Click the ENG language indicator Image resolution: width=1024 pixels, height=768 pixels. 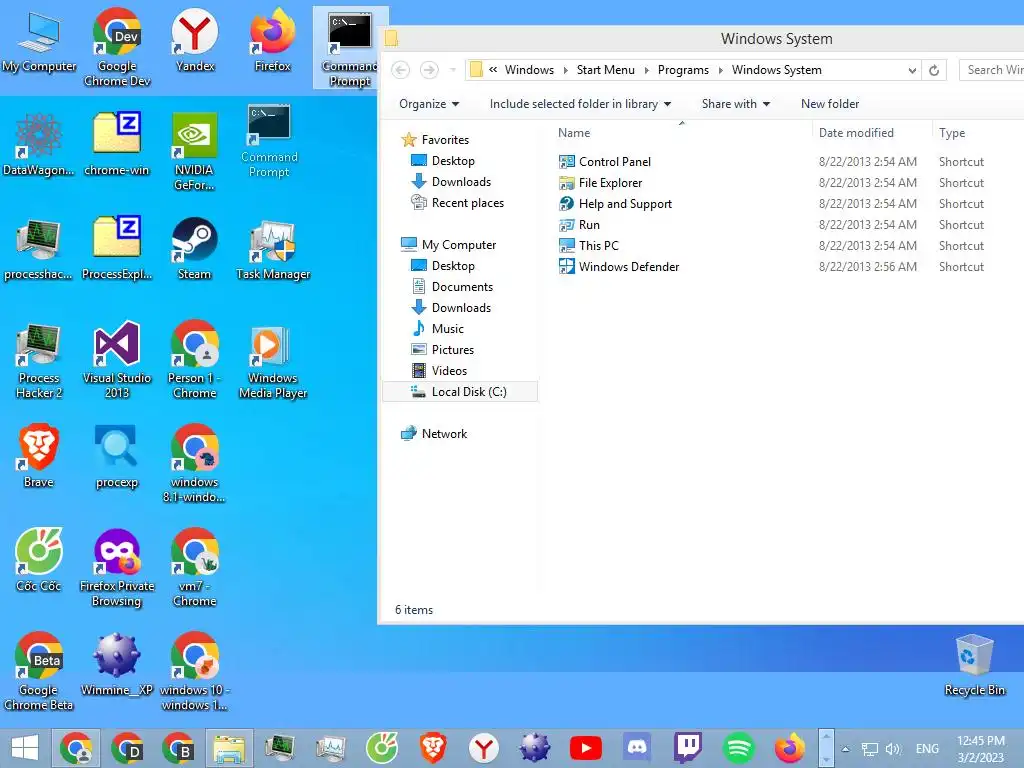pyautogui.click(x=927, y=749)
